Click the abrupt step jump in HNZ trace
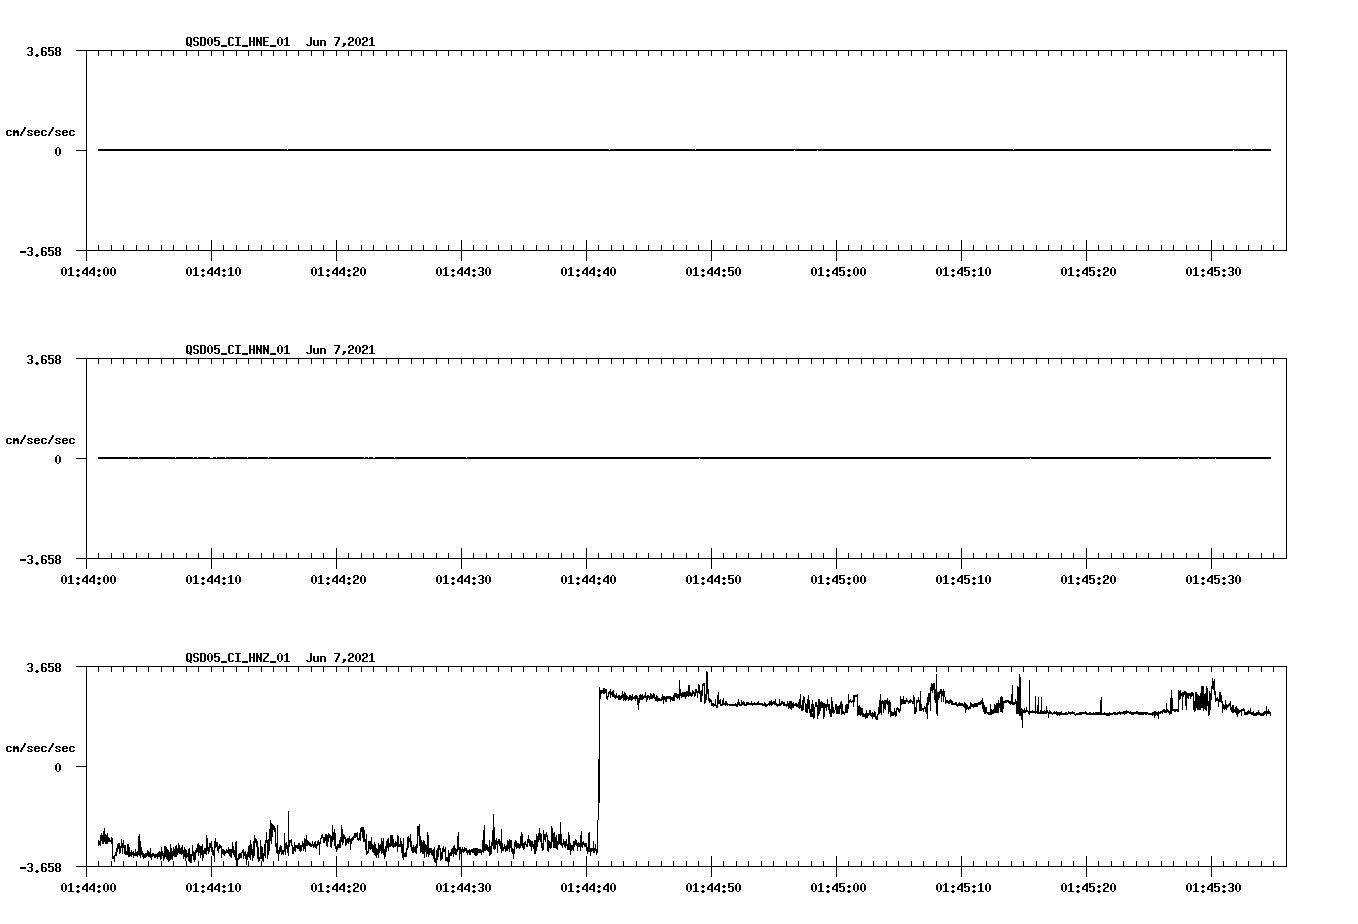 (x=599, y=770)
